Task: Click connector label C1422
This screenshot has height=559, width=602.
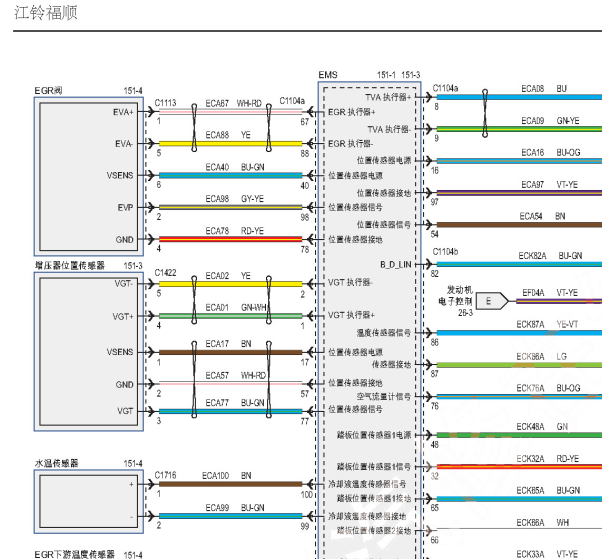Action: click(x=165, y=273)
